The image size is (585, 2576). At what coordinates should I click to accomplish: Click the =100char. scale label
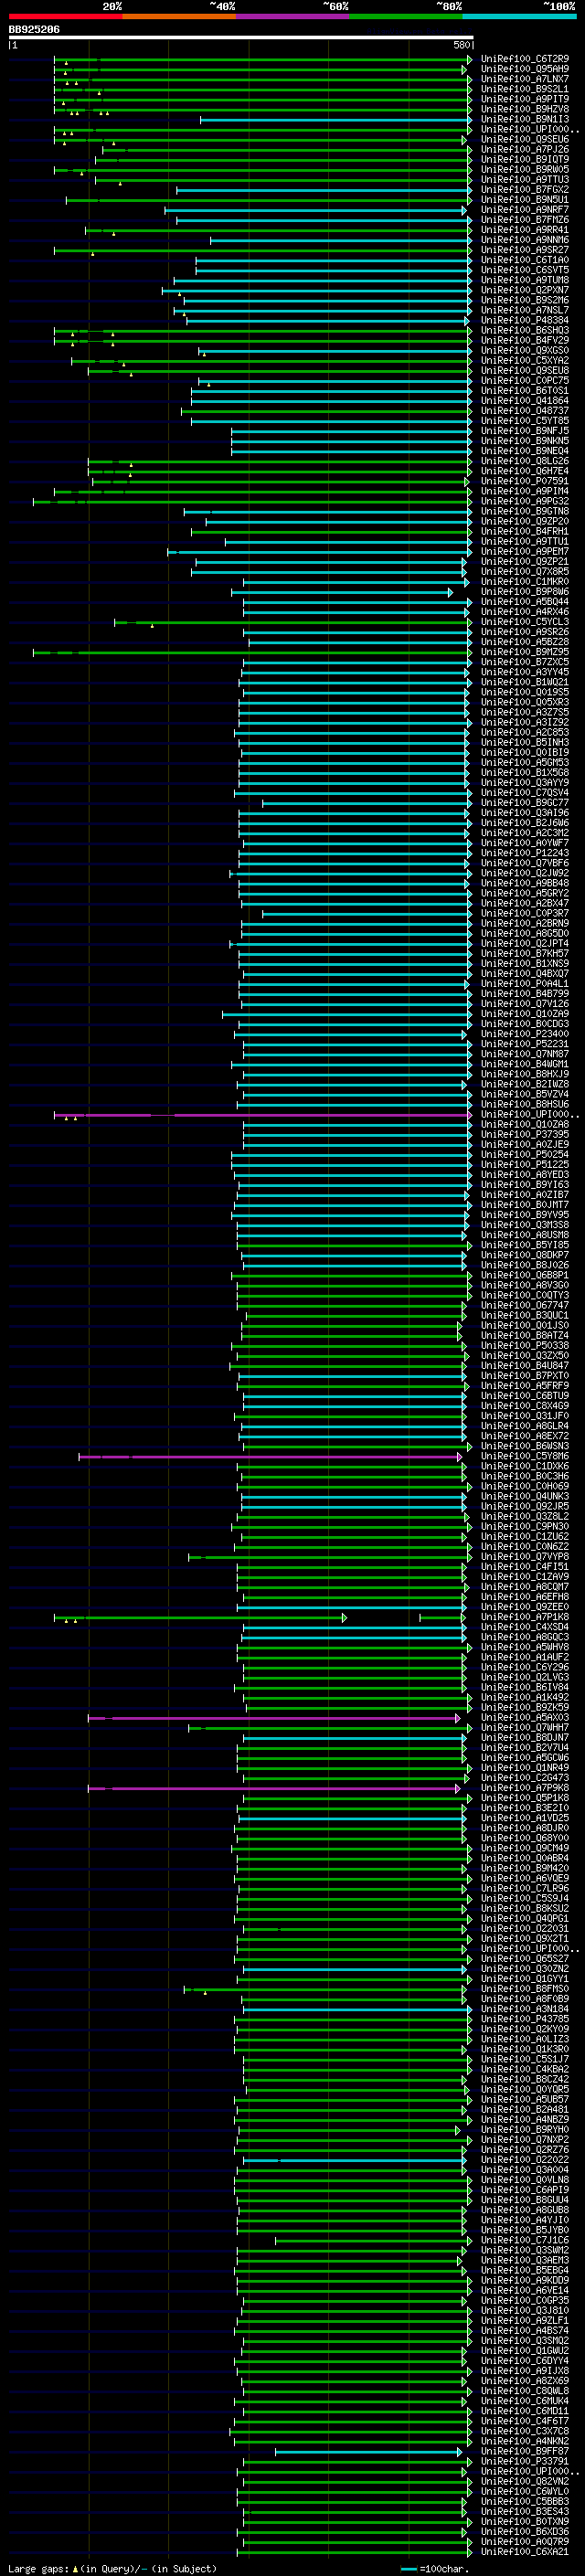[x=445, y=2569]
